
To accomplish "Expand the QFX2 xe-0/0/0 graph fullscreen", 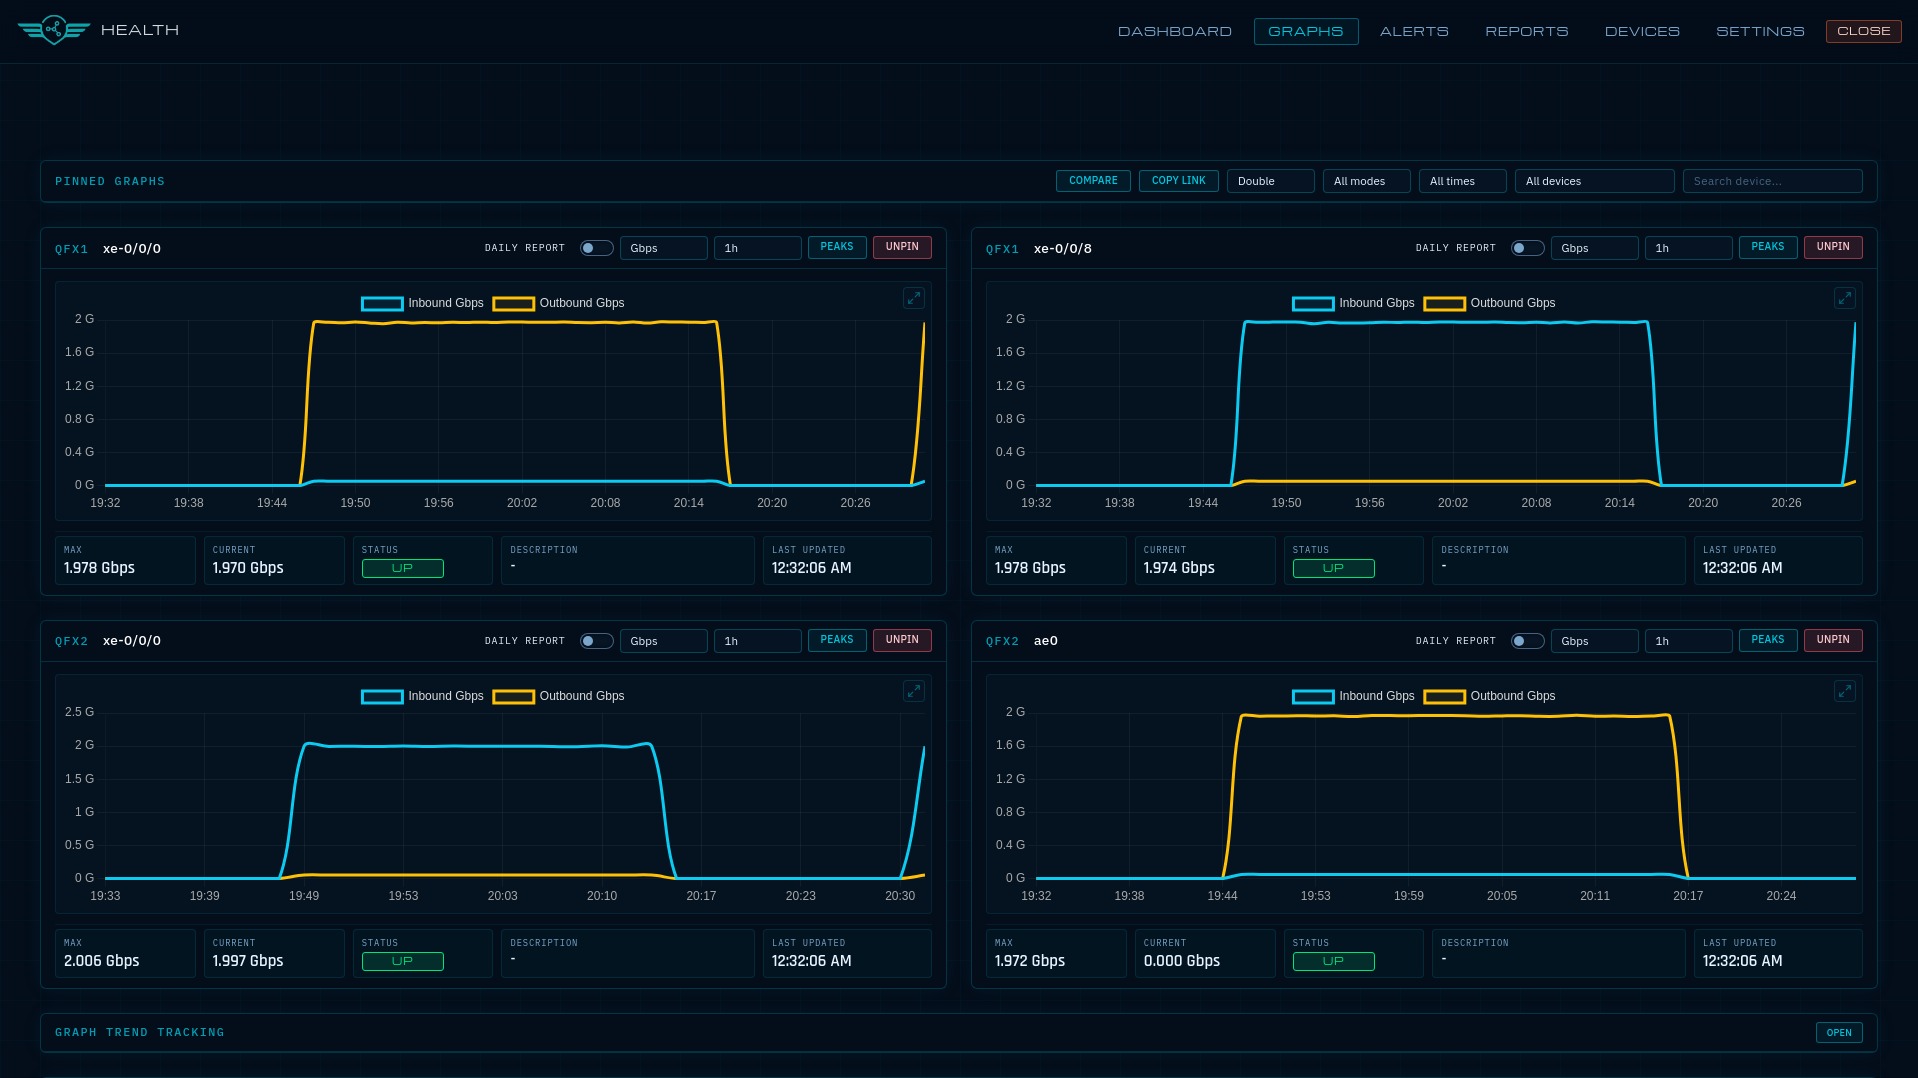I will pos(914,691).
